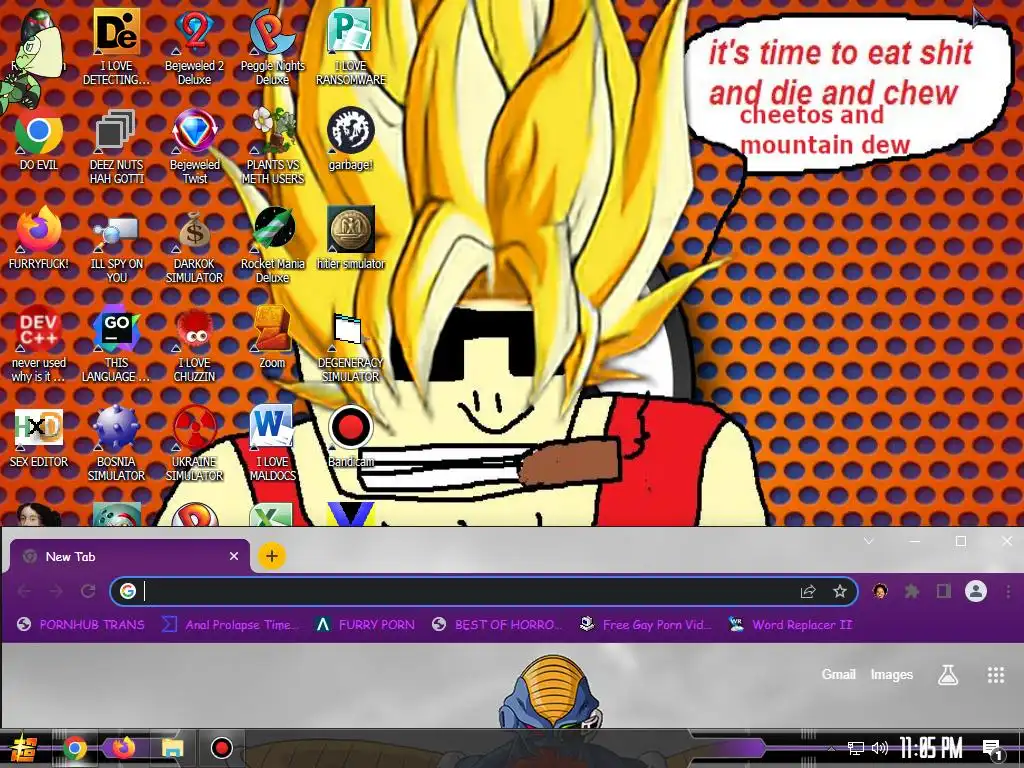Open the network tray icon
The height and width of the screenshot is (768, 1024).
tap(856, 748)
